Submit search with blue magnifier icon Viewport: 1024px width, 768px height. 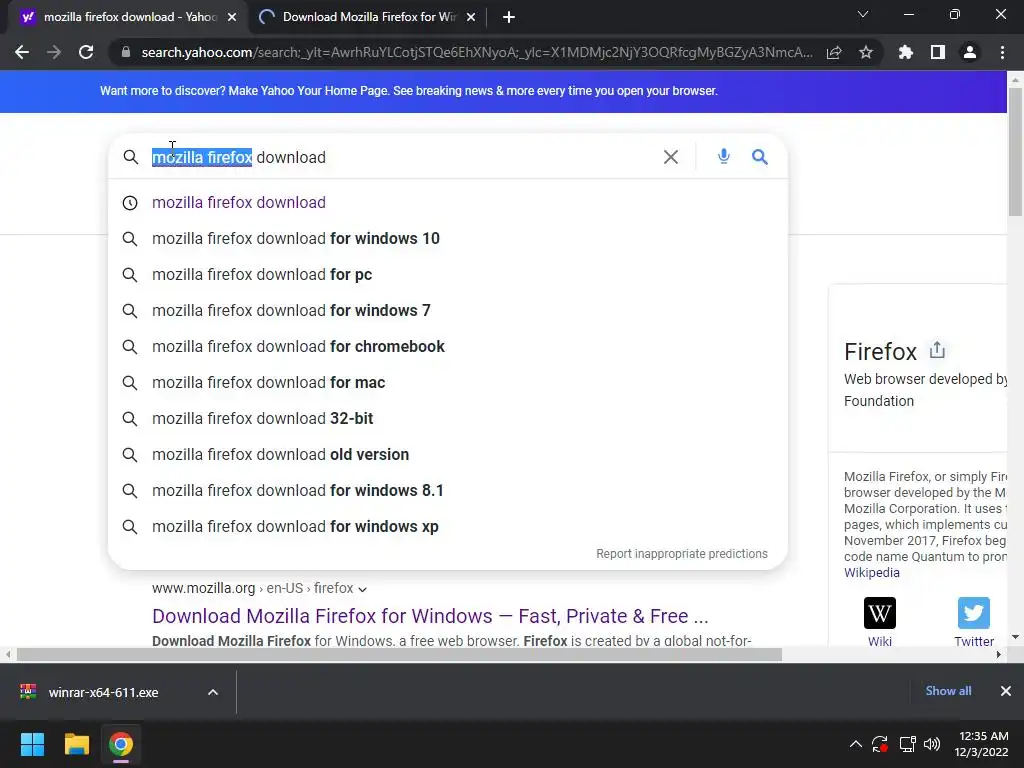pos(760,157)
